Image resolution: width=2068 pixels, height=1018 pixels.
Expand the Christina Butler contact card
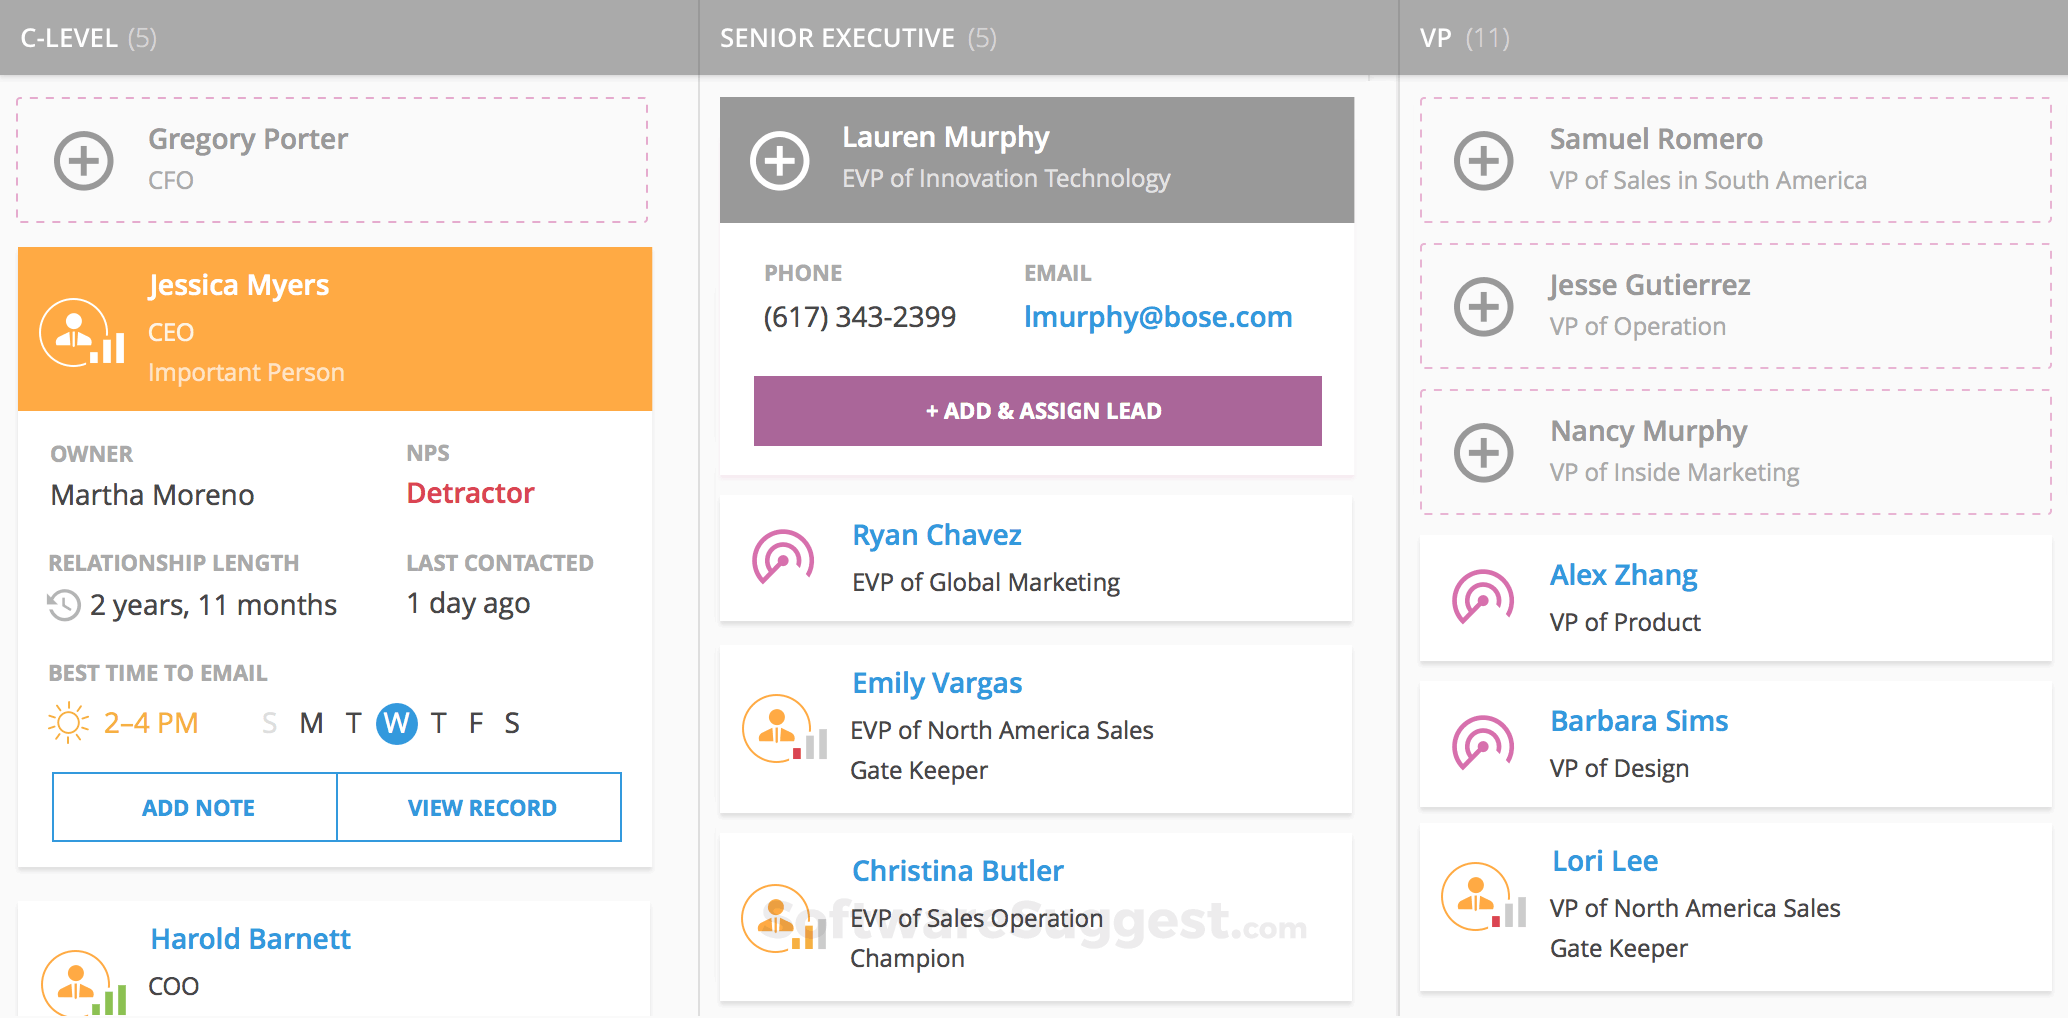(x=1036, y=916)
